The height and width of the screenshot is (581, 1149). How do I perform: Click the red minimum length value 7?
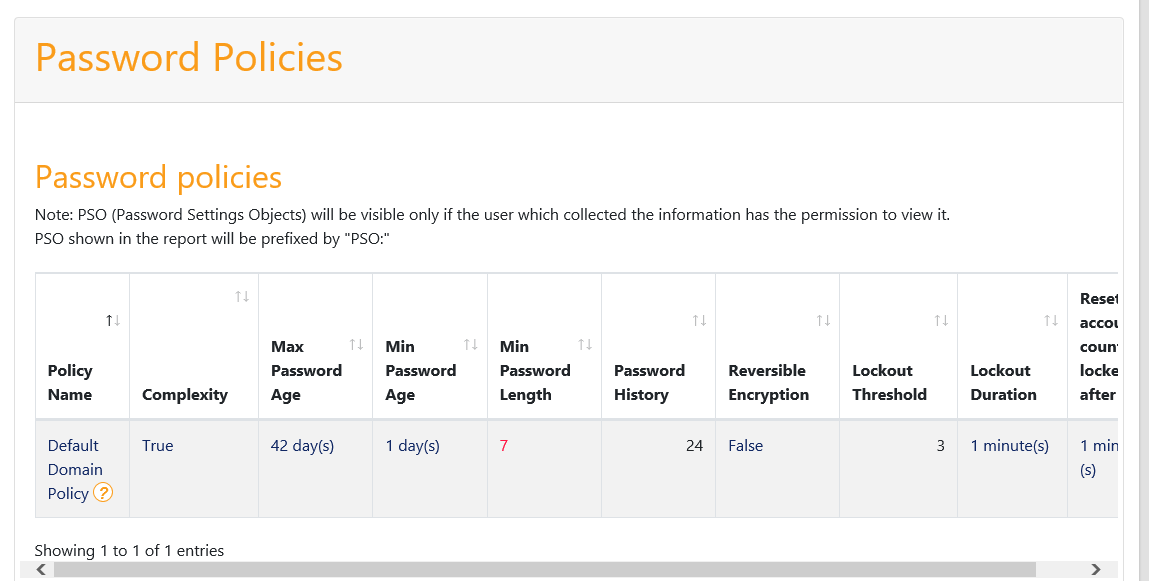[503, 445]
